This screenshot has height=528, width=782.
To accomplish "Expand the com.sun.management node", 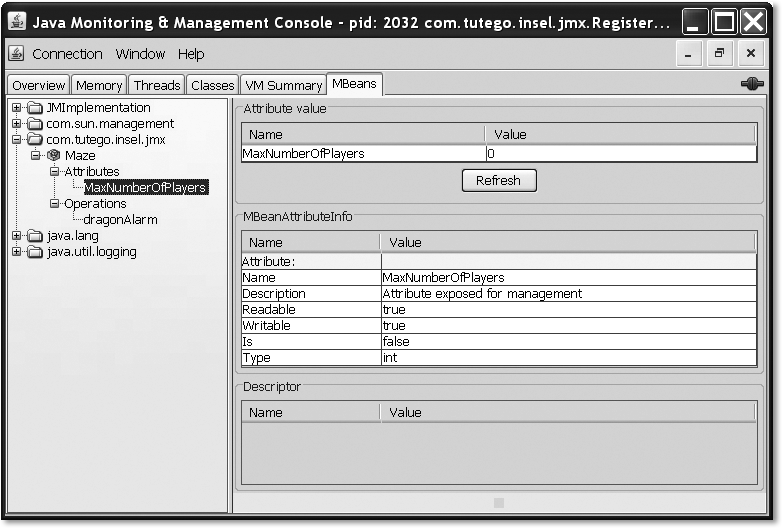I will pos(16,124).
